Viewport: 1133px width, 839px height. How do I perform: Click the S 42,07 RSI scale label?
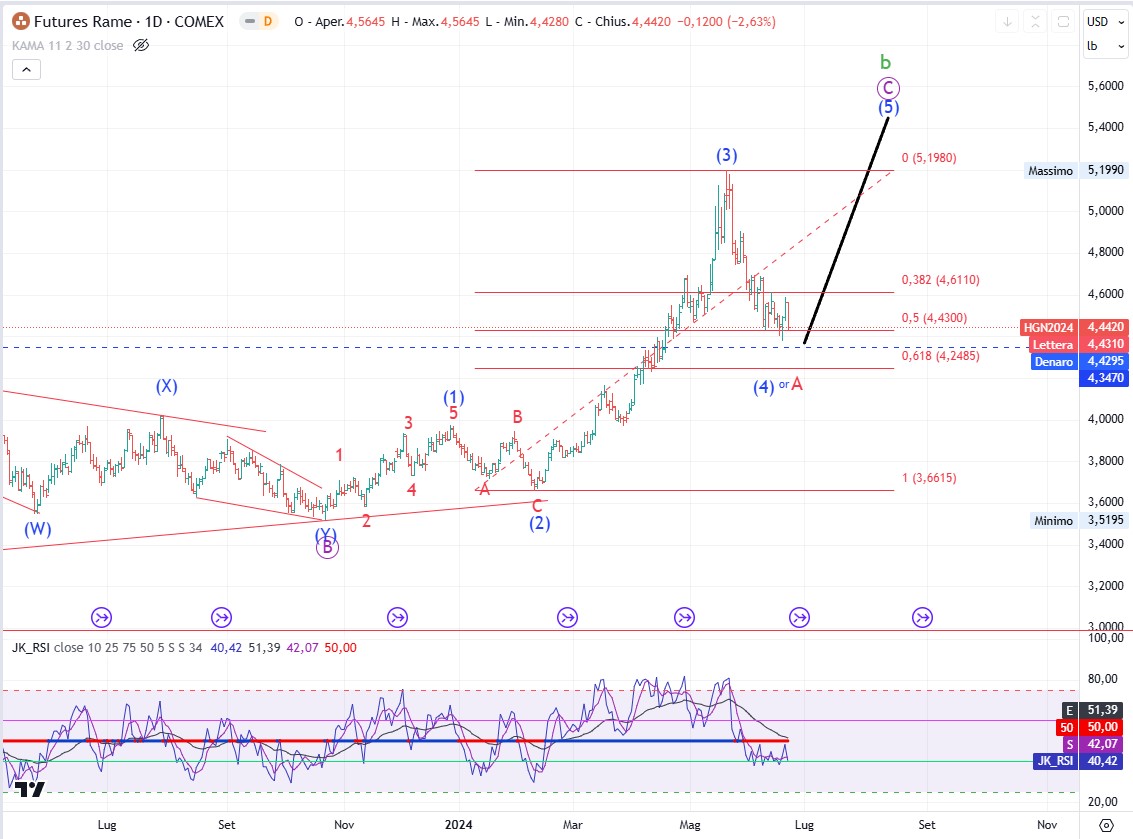click(x=1094, y=744)
